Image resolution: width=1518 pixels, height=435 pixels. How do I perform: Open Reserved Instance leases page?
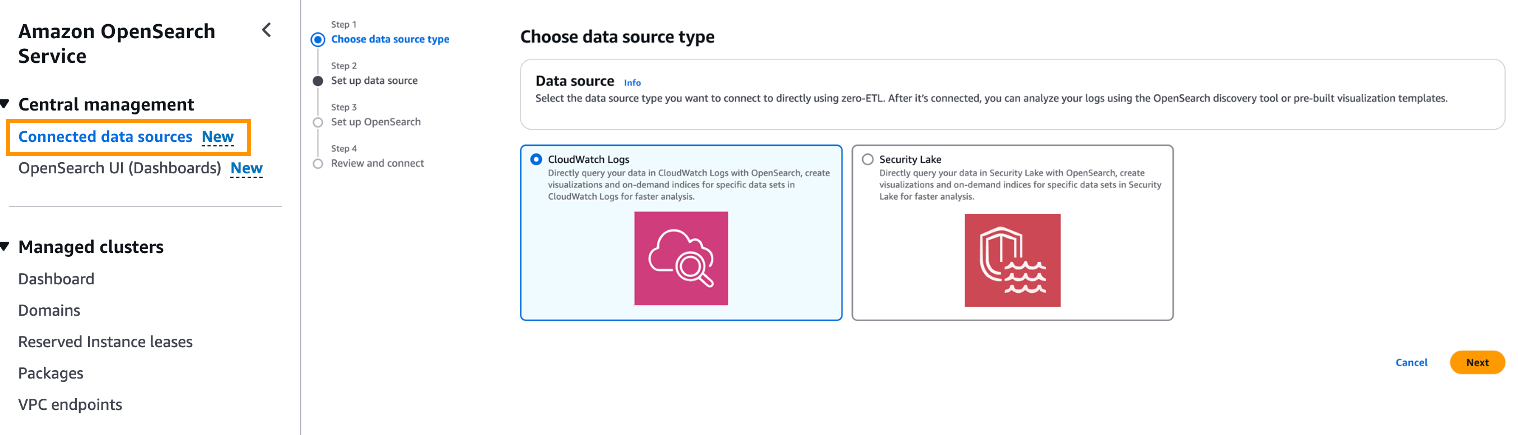click(x=105, y=342)
